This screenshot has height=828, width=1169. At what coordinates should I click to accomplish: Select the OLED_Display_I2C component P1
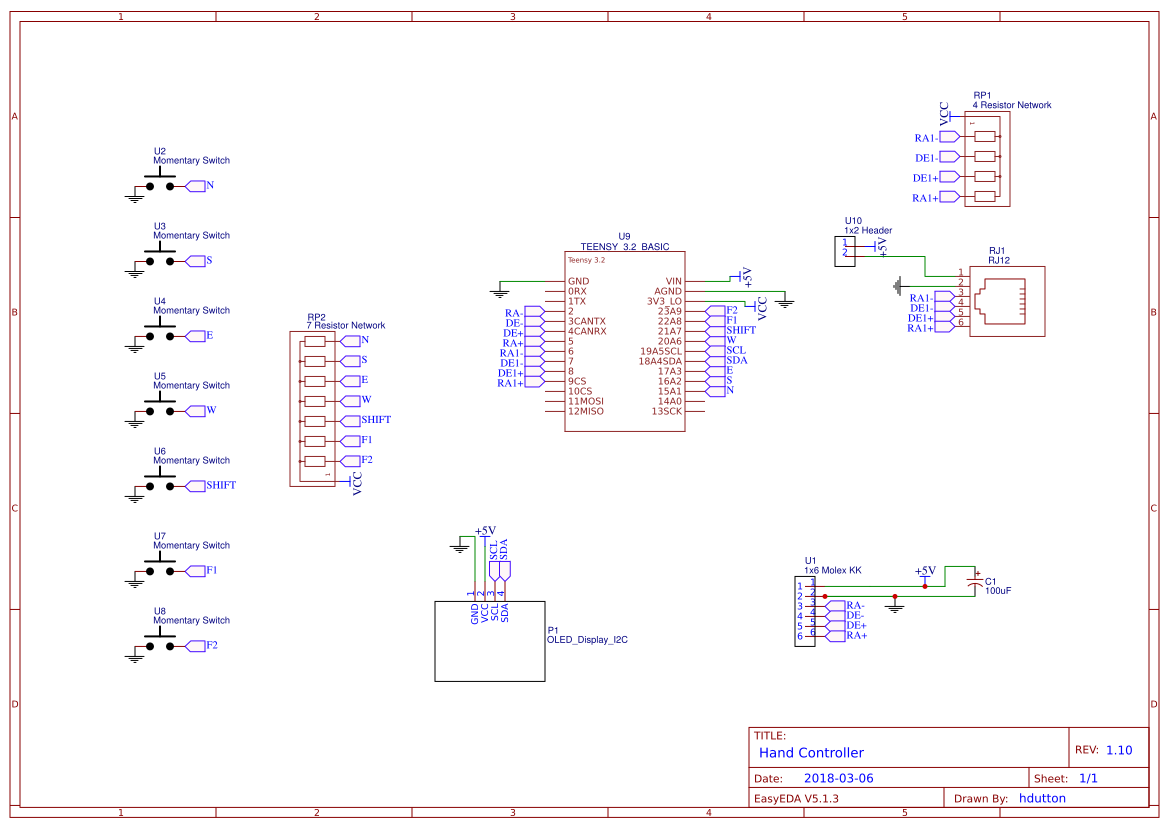[x=490, y=640]
